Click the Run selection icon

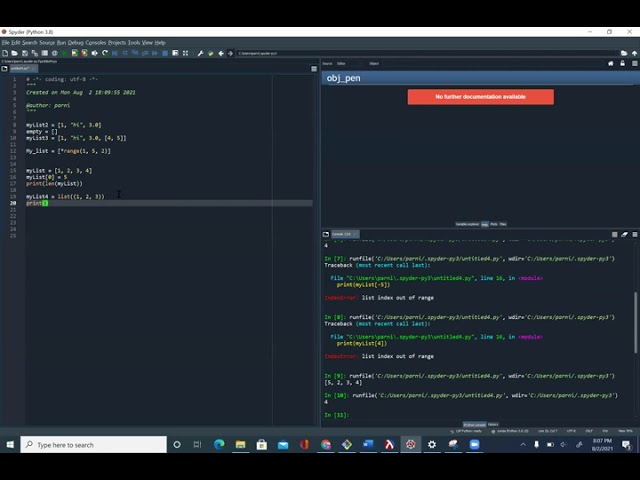pyautogui.click(x=95, y=53)
